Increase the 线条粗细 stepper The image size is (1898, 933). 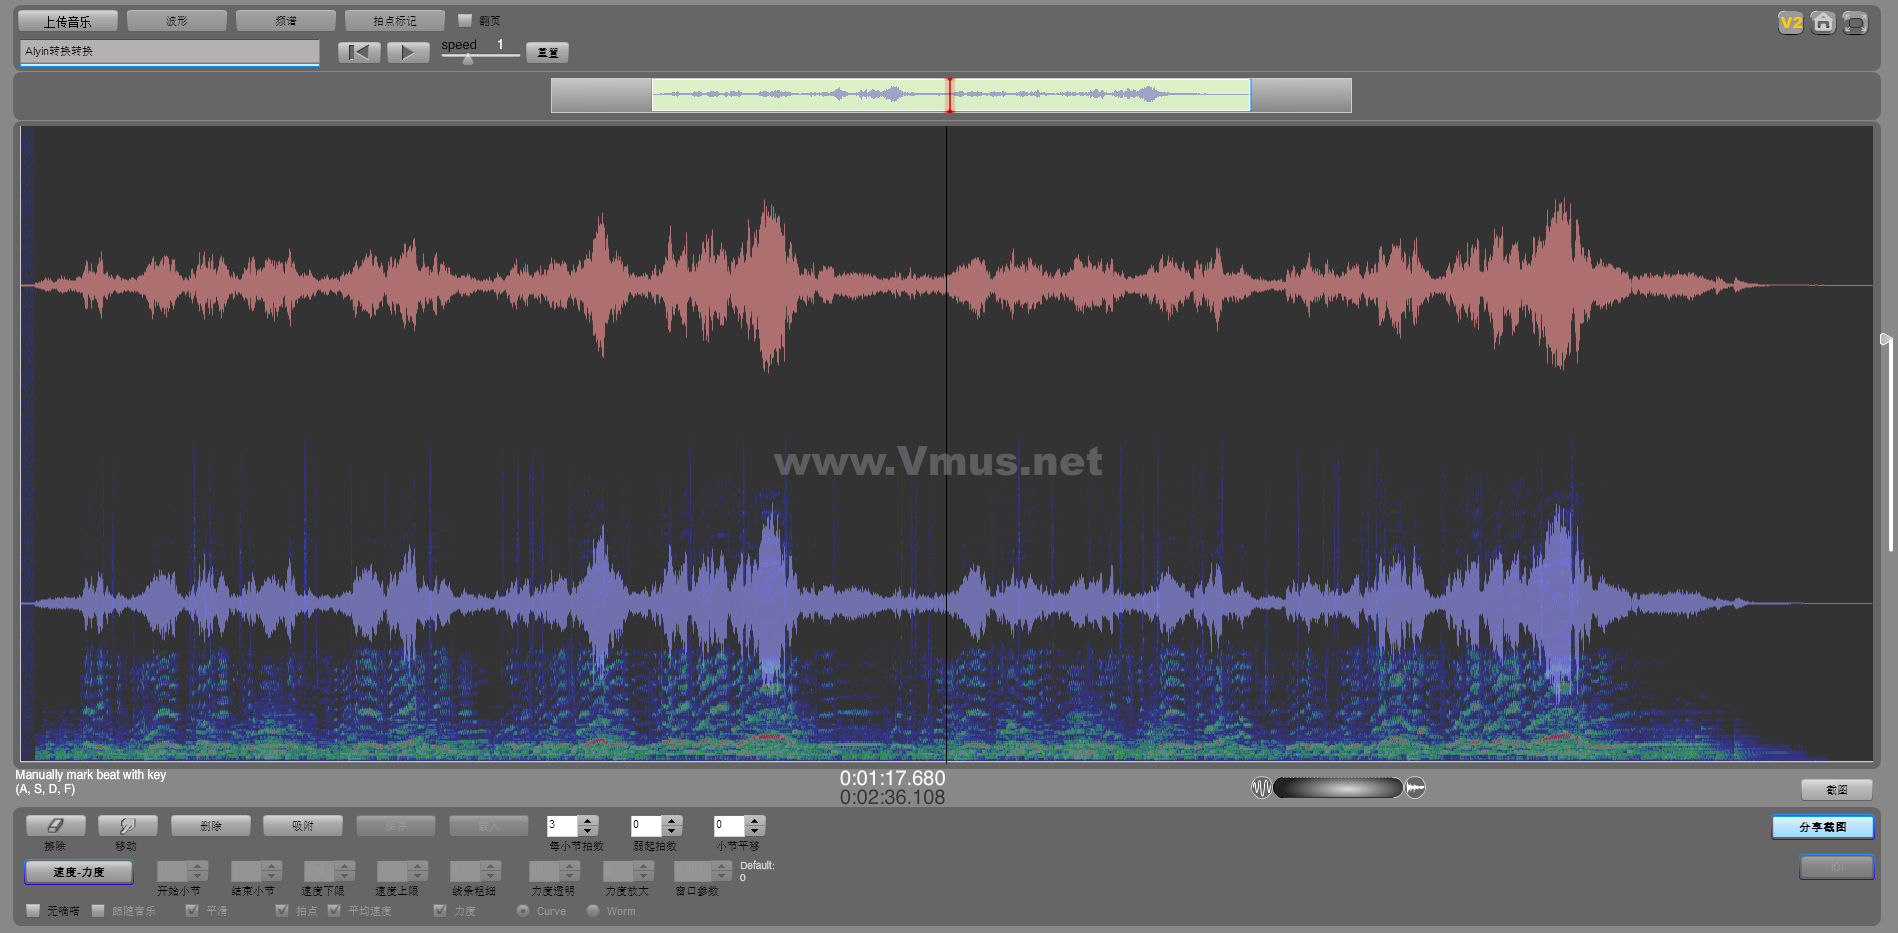pos(491,866)
